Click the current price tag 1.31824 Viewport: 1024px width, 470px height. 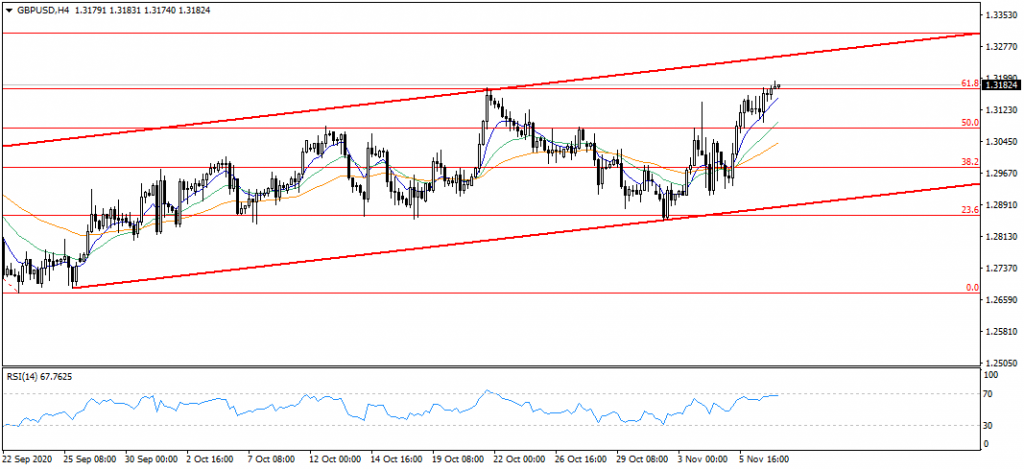1001,85
